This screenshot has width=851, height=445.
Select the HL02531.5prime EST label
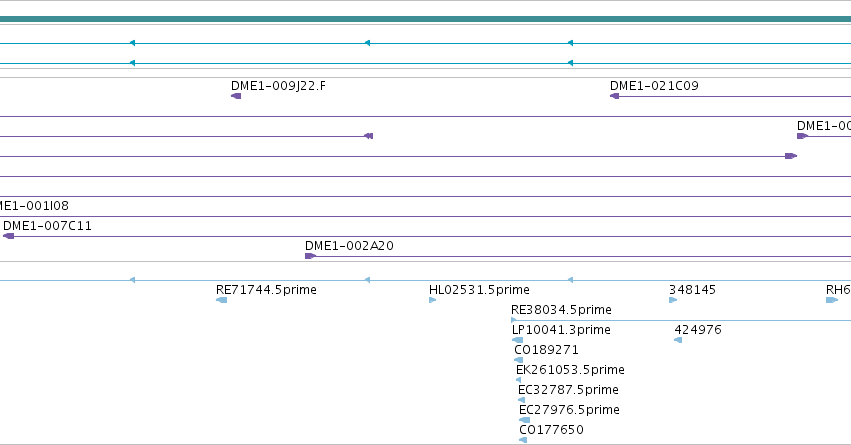coord(479,290)
